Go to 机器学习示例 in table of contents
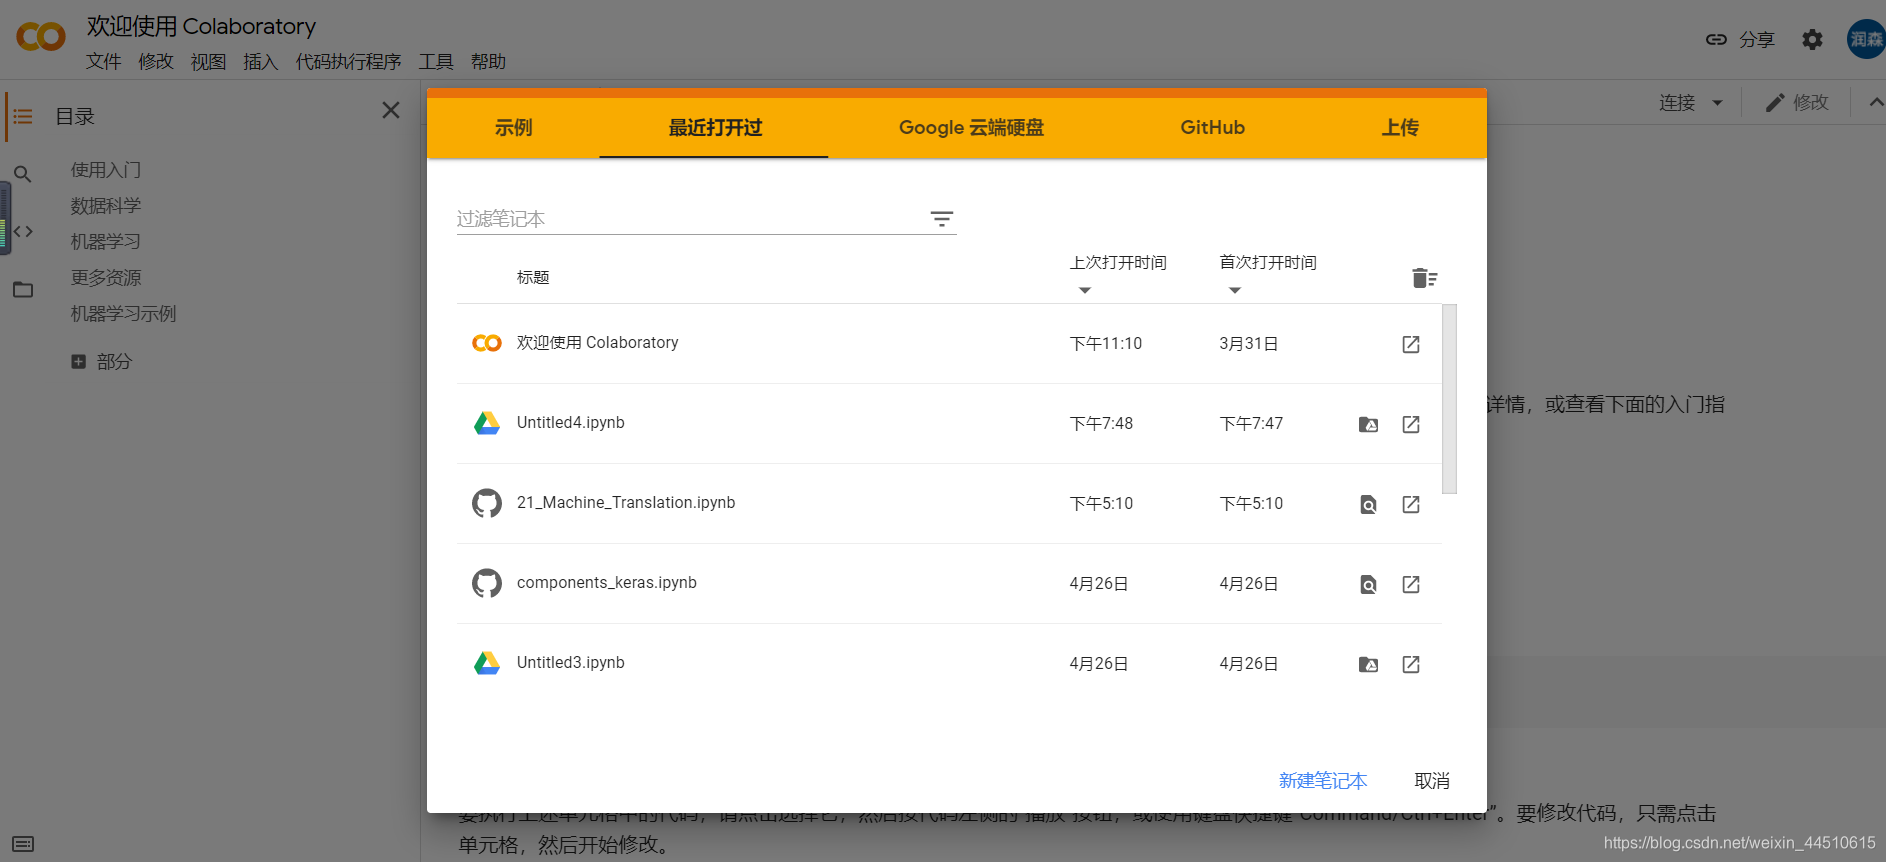The width and height of the screenshot is (1886, 862). [123, 314]
